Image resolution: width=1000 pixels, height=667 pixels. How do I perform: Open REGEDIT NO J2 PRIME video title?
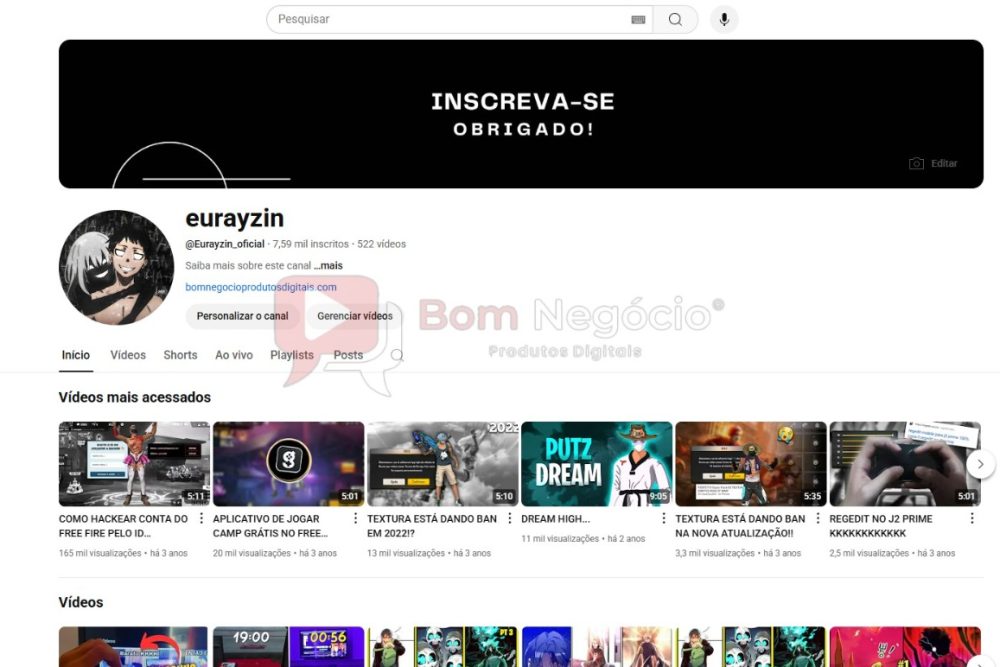coord(881,526)
